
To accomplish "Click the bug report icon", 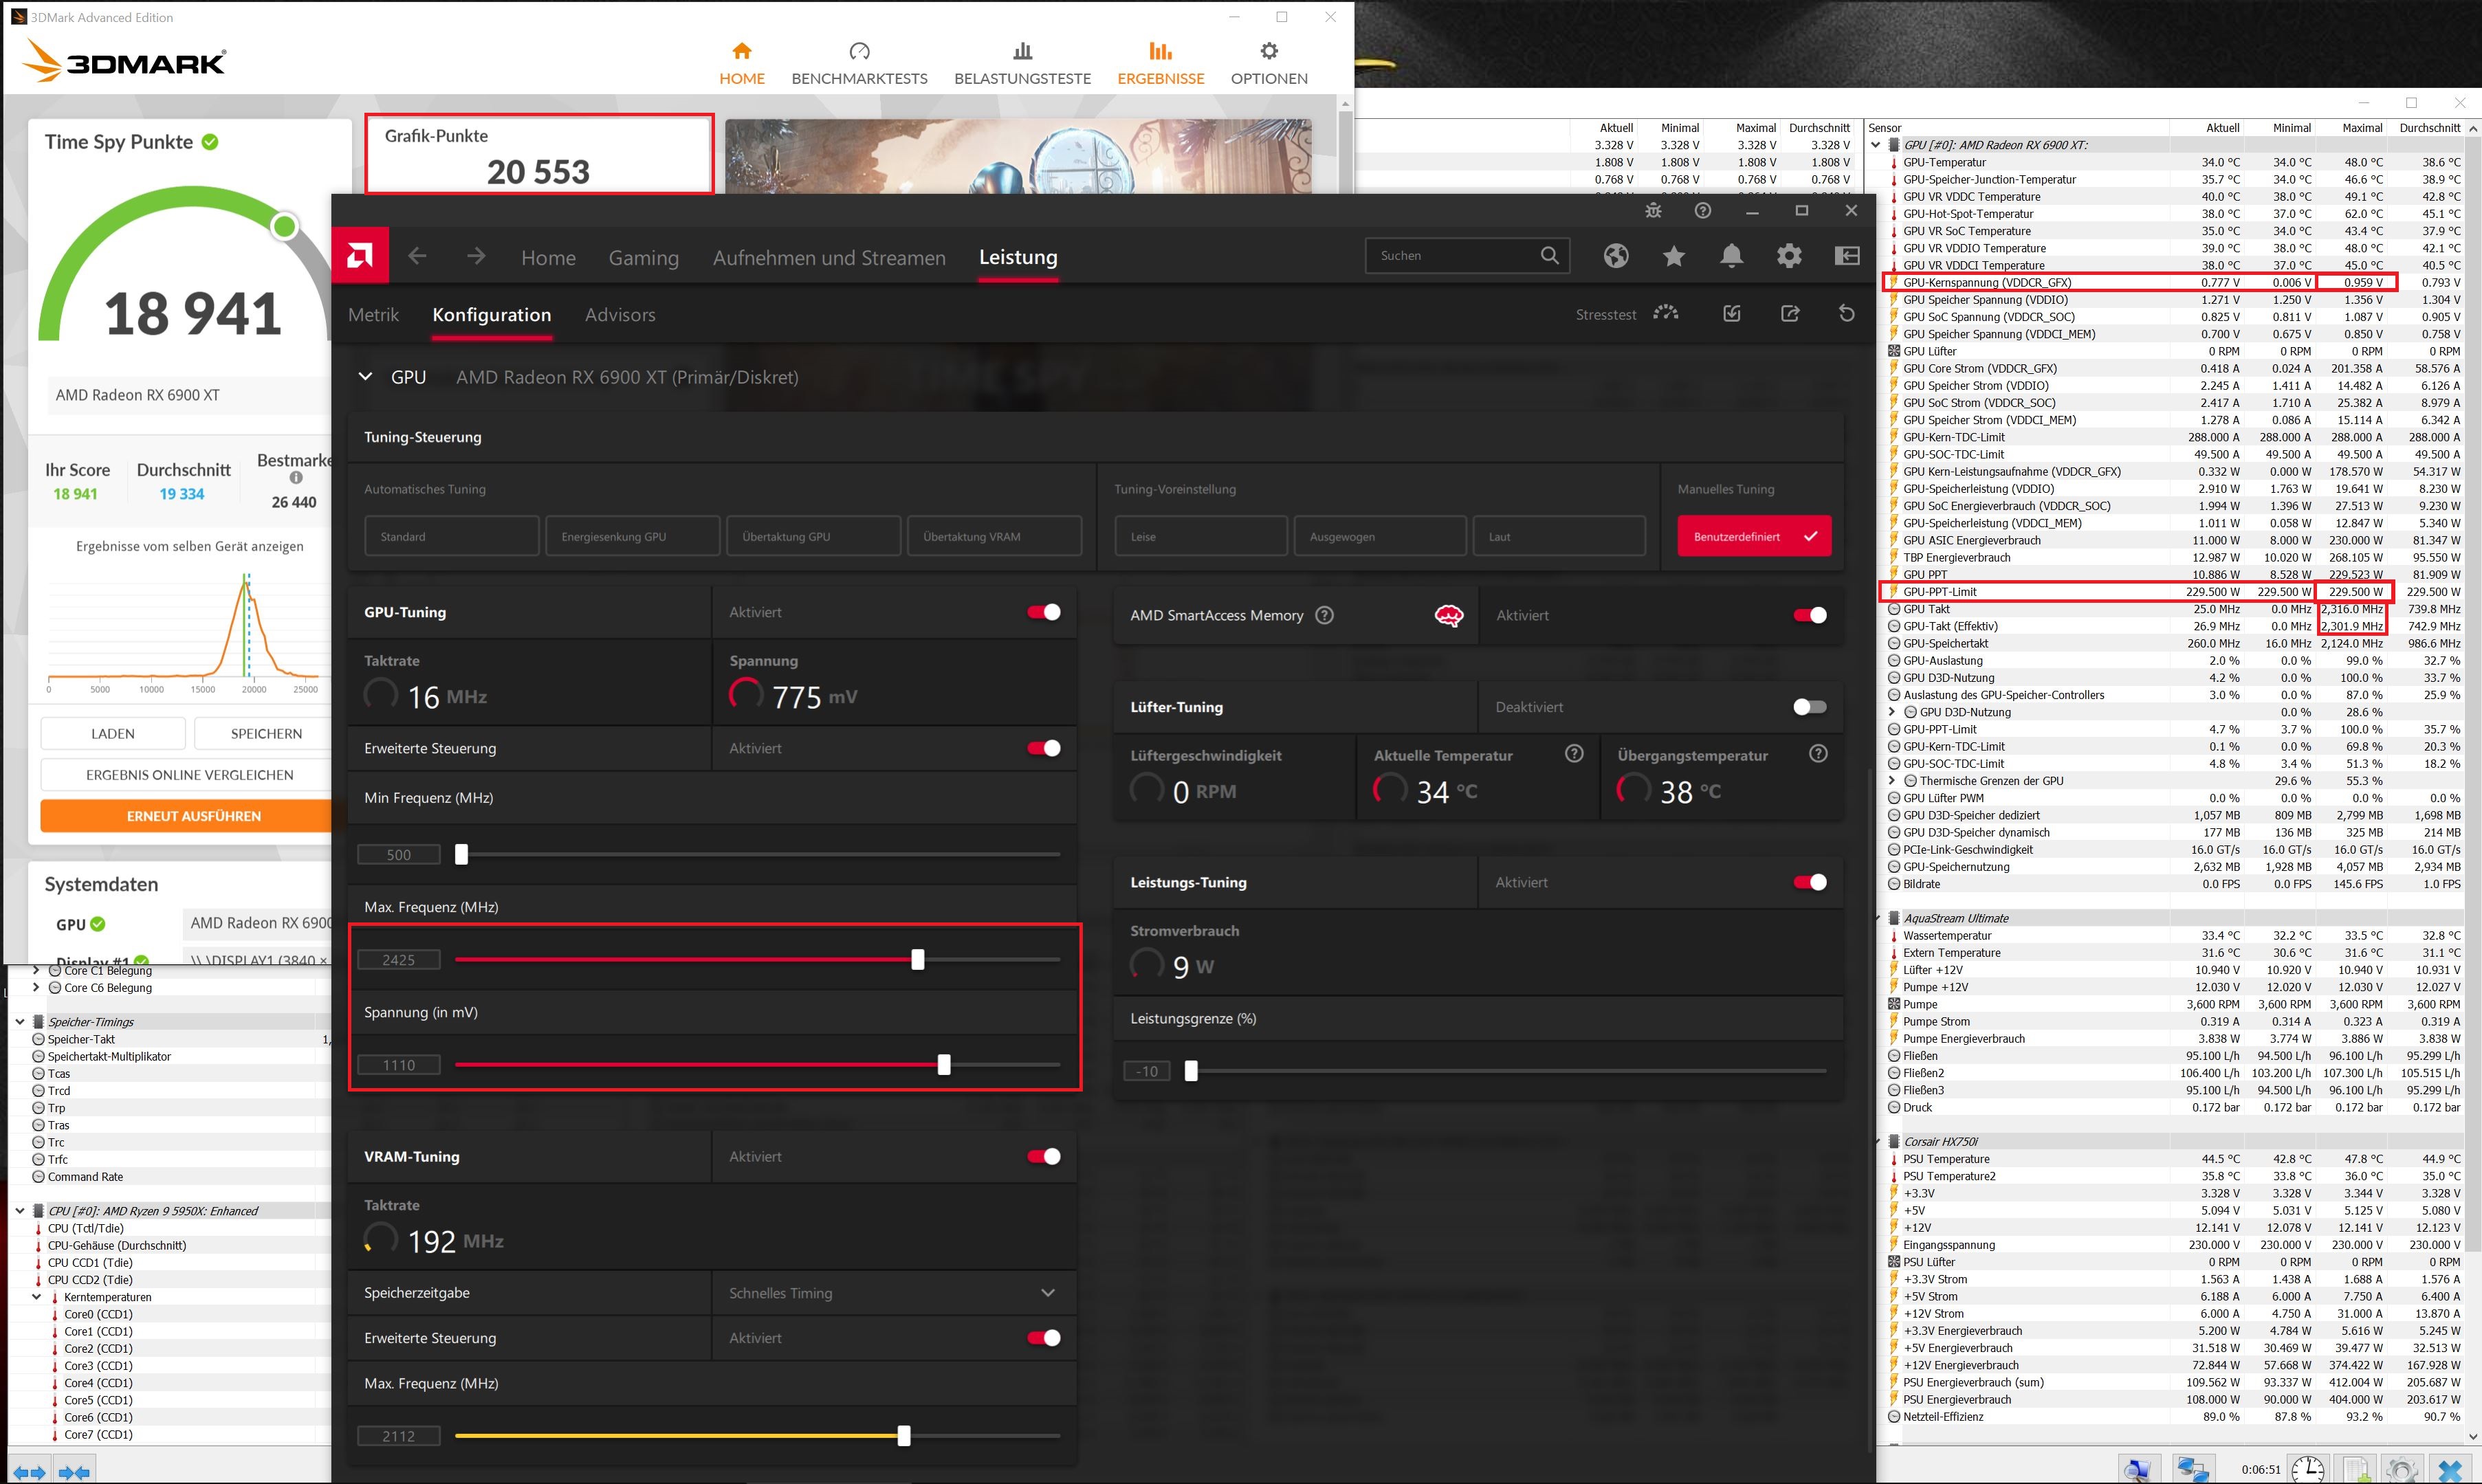I will click(x=1653, y=210).
